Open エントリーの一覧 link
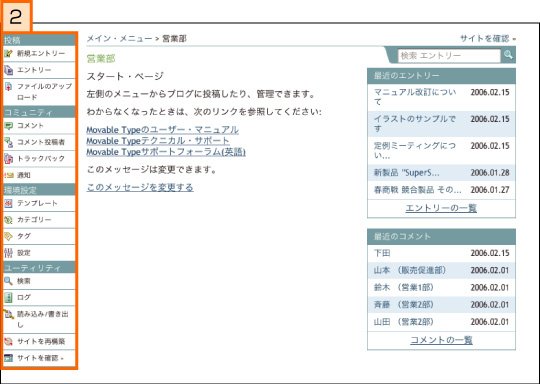The width and height of the screenshot is (540, 384). [441, 208]
